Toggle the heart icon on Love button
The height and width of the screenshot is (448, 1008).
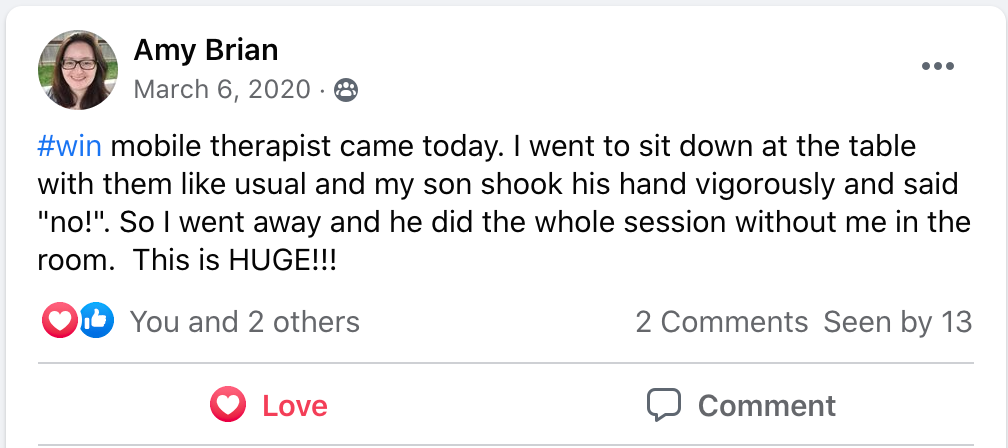pos(228,405)
